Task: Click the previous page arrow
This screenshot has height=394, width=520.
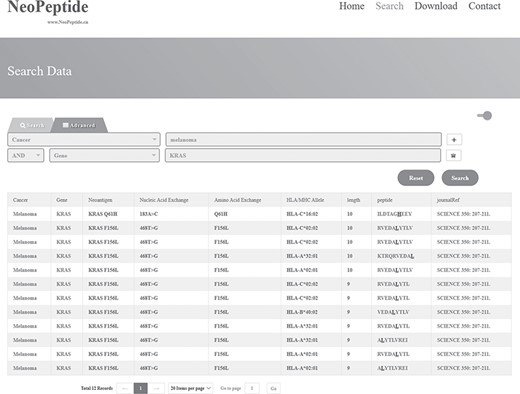Action: pyautogui.click(x=125, y=388)
